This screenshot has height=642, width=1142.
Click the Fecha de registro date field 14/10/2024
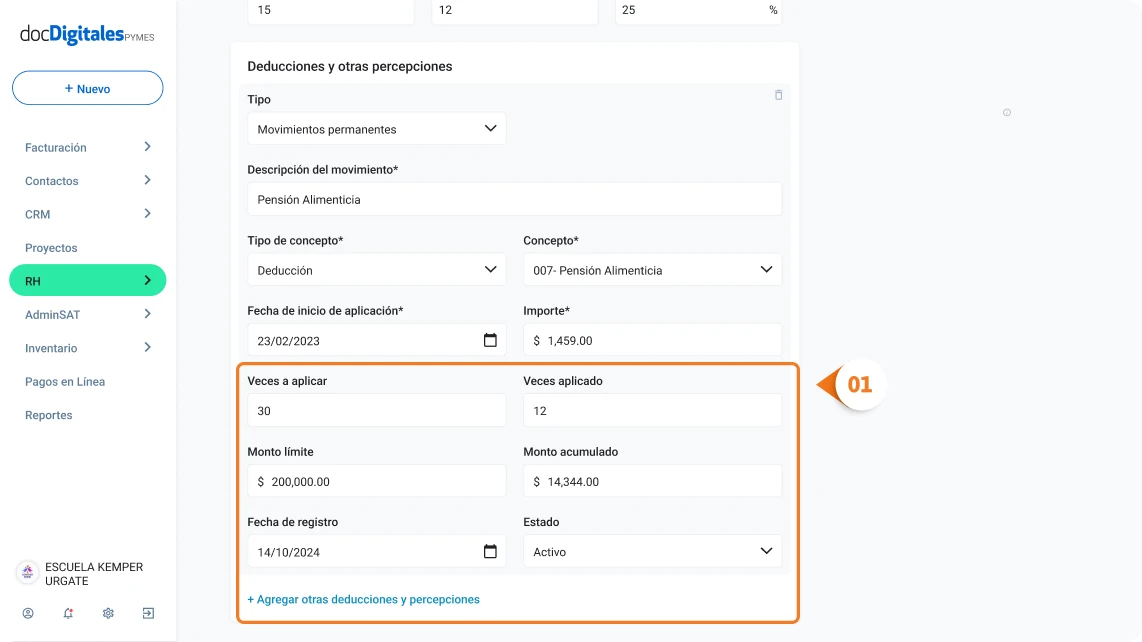point(377,552)
